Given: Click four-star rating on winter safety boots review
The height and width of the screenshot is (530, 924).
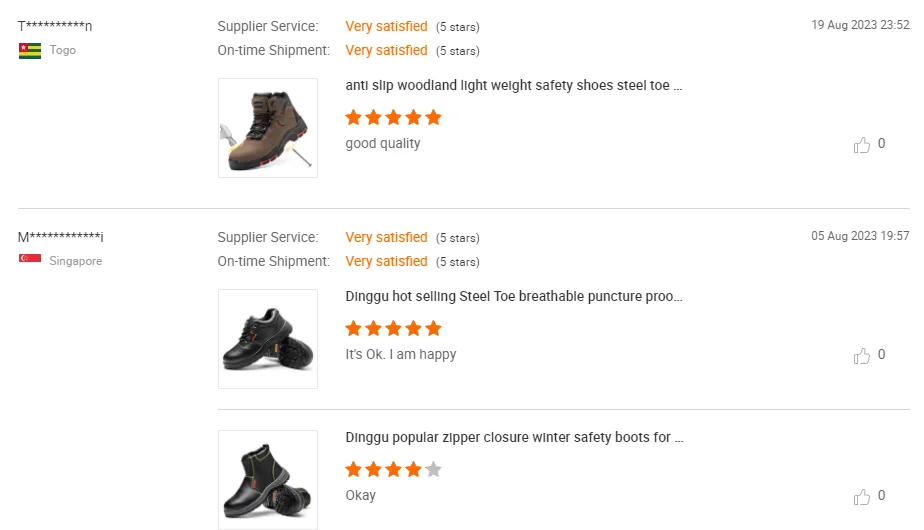Looking at the screenshot, I should click(x=393, y=470).
